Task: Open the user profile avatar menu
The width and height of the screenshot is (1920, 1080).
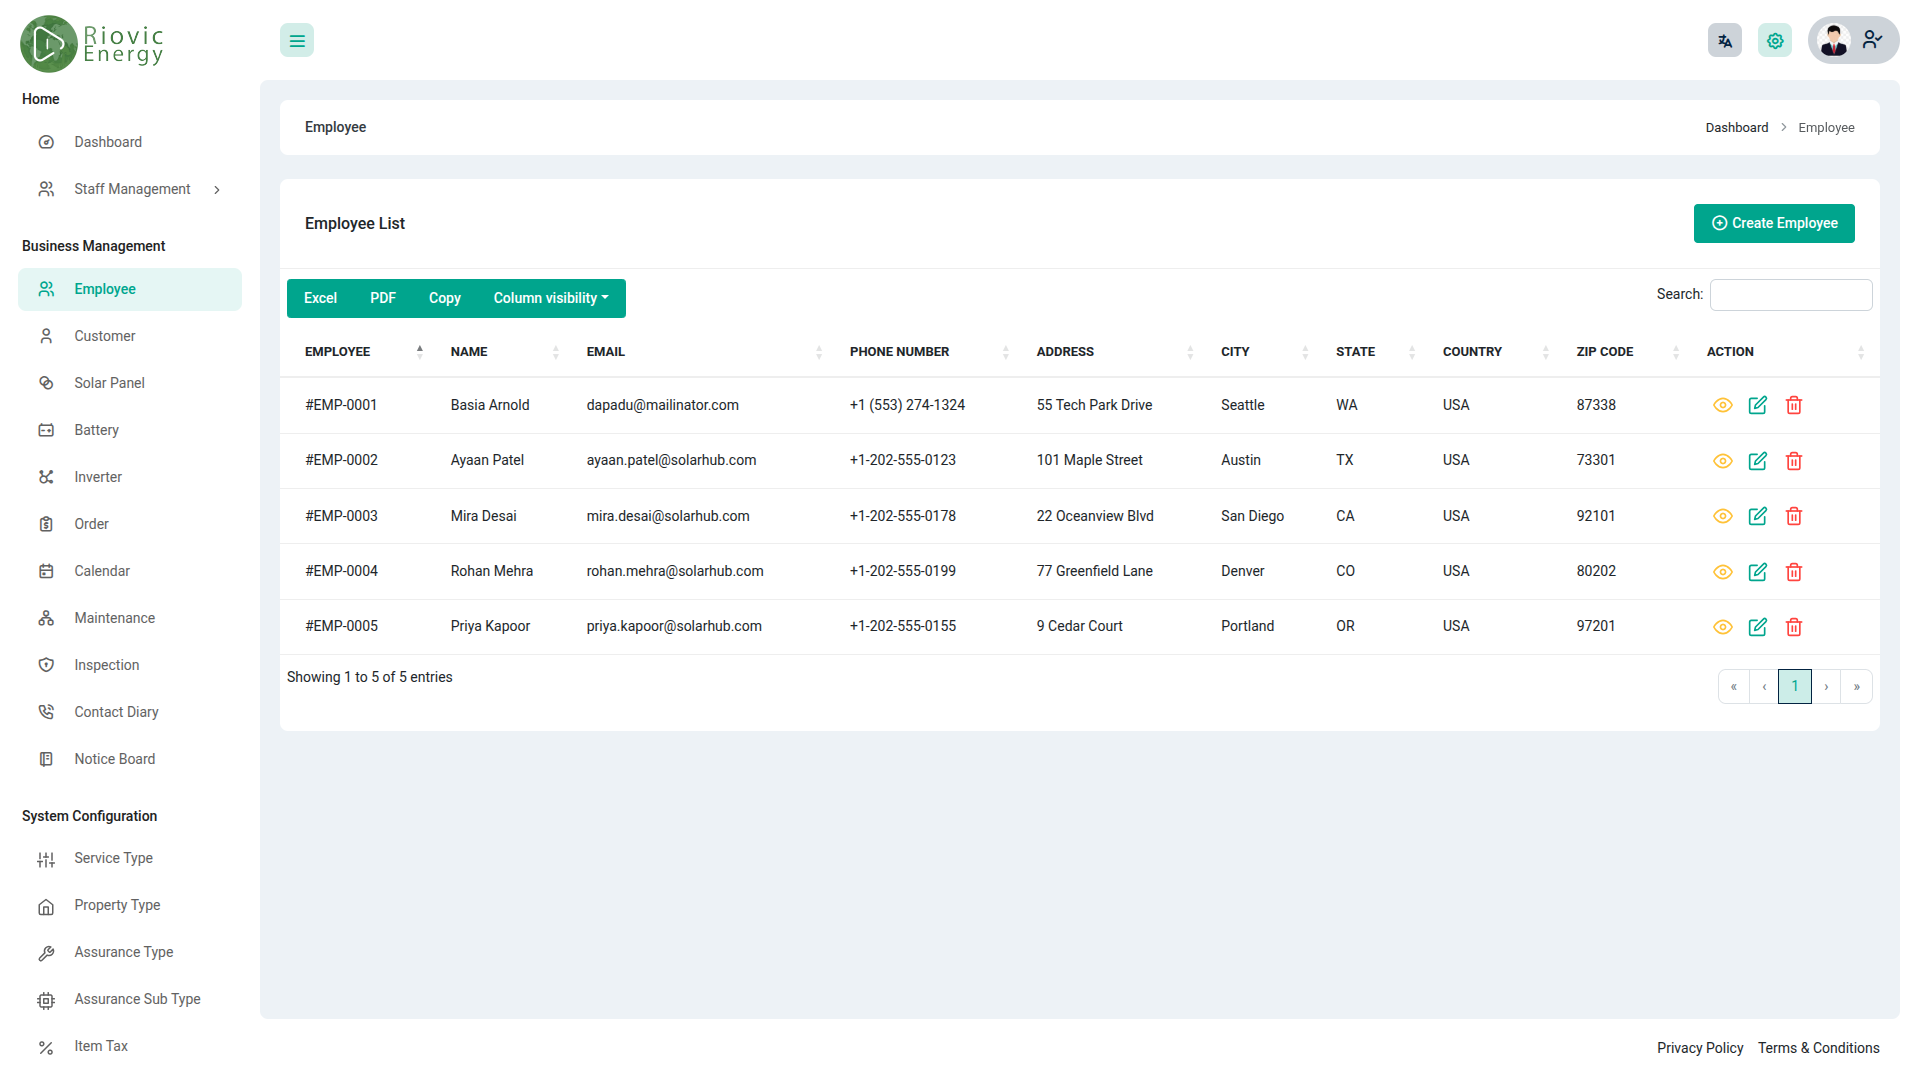Action: click(1853, 40)
